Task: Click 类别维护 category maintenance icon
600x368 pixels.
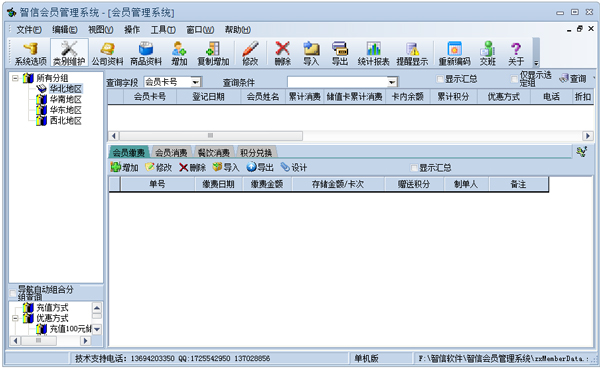Action: (x=69, y=53)
